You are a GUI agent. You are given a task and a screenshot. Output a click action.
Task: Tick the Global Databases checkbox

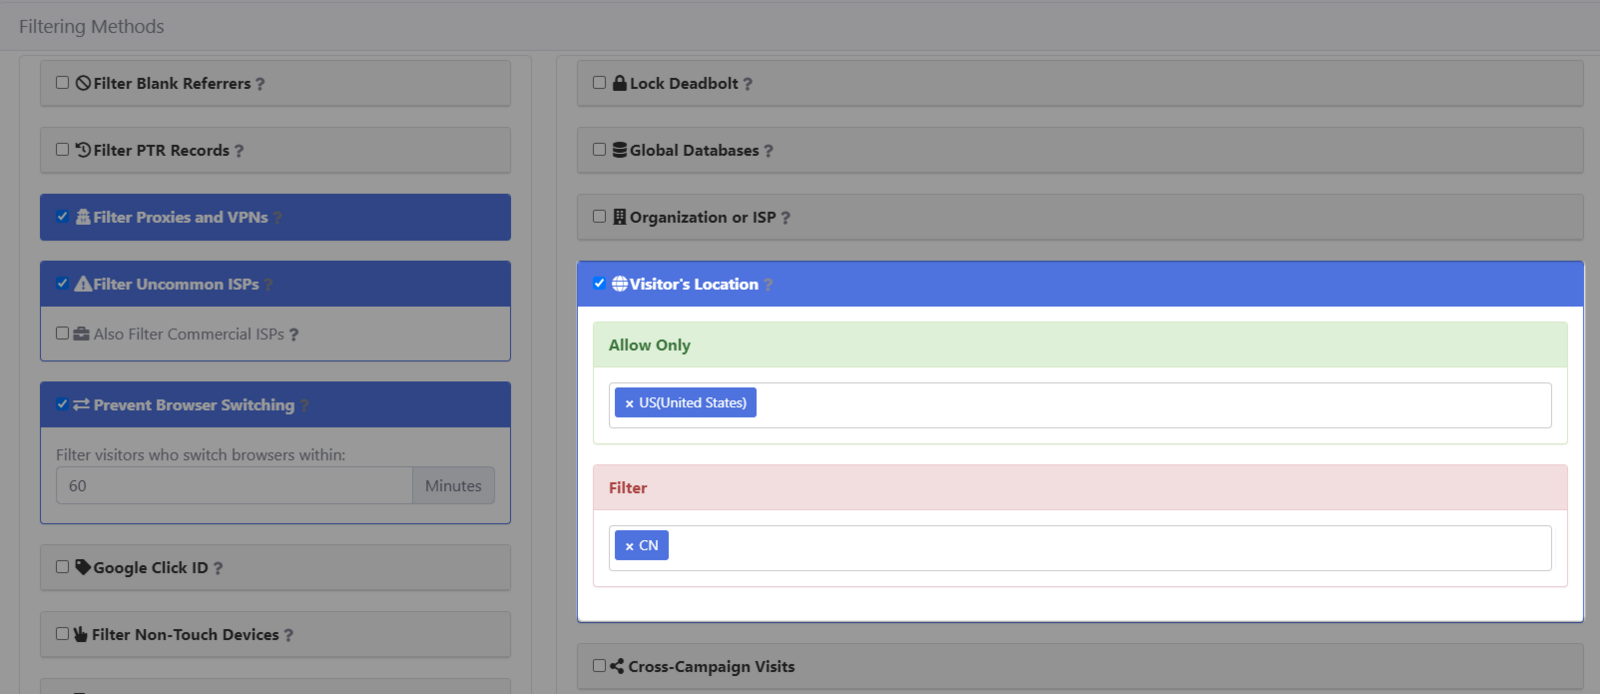pos(599,150)
